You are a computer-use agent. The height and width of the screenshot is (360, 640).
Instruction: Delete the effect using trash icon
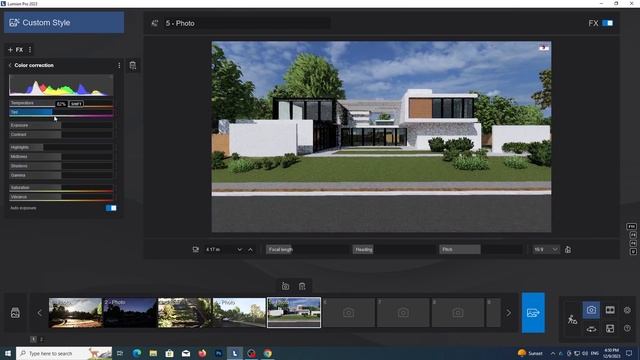(133, 66)
